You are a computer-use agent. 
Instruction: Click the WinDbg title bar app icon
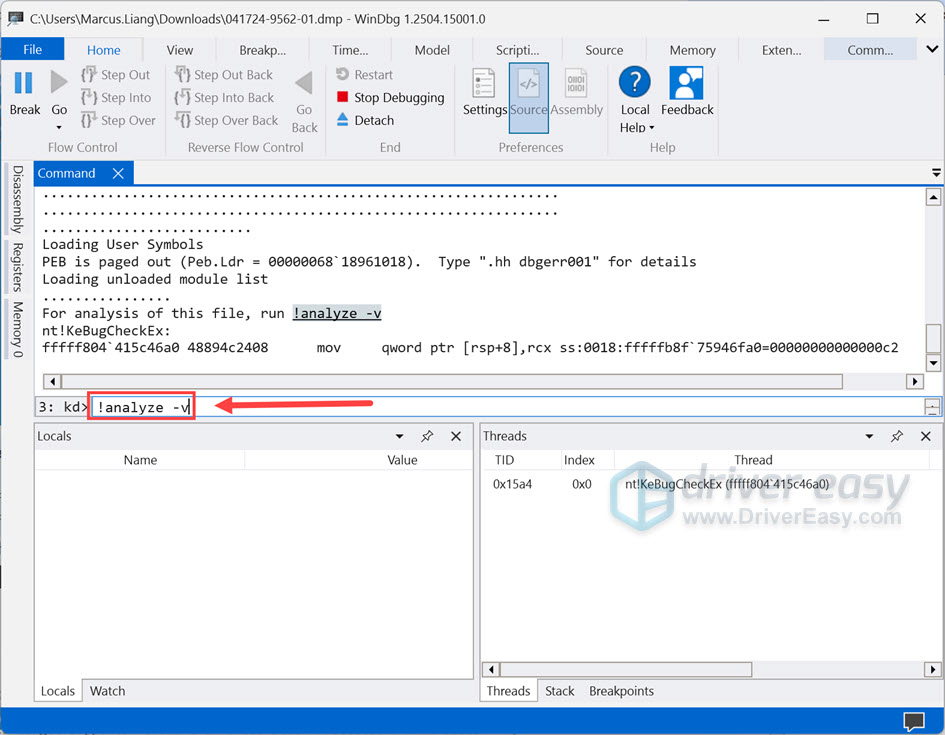pos(15,19)
